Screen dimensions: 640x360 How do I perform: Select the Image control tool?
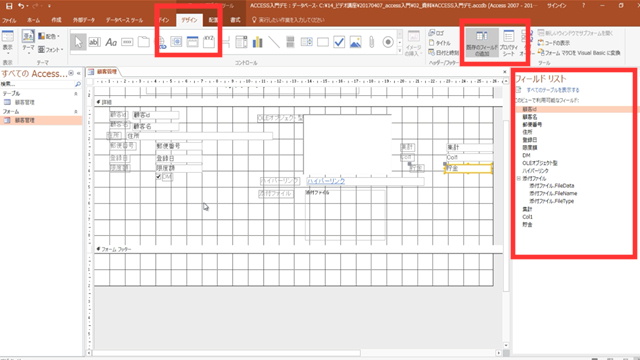(x=356, y=42)
